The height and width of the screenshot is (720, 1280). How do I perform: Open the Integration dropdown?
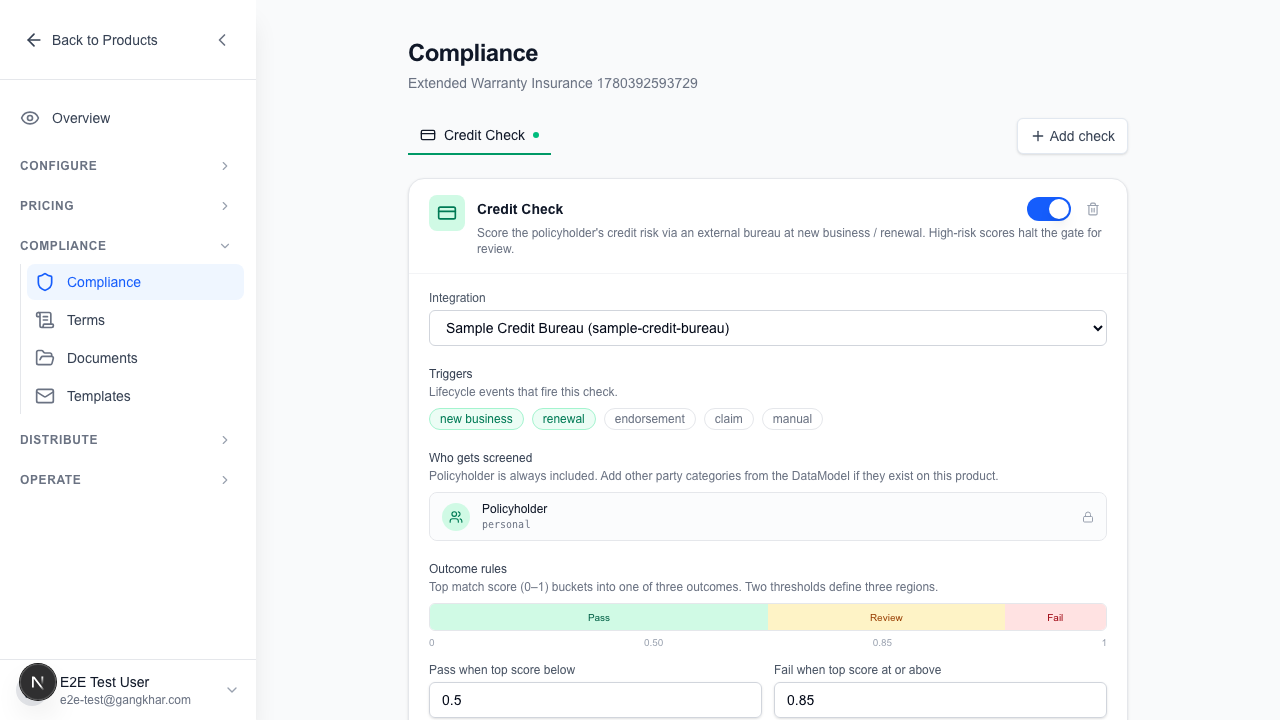768,328
